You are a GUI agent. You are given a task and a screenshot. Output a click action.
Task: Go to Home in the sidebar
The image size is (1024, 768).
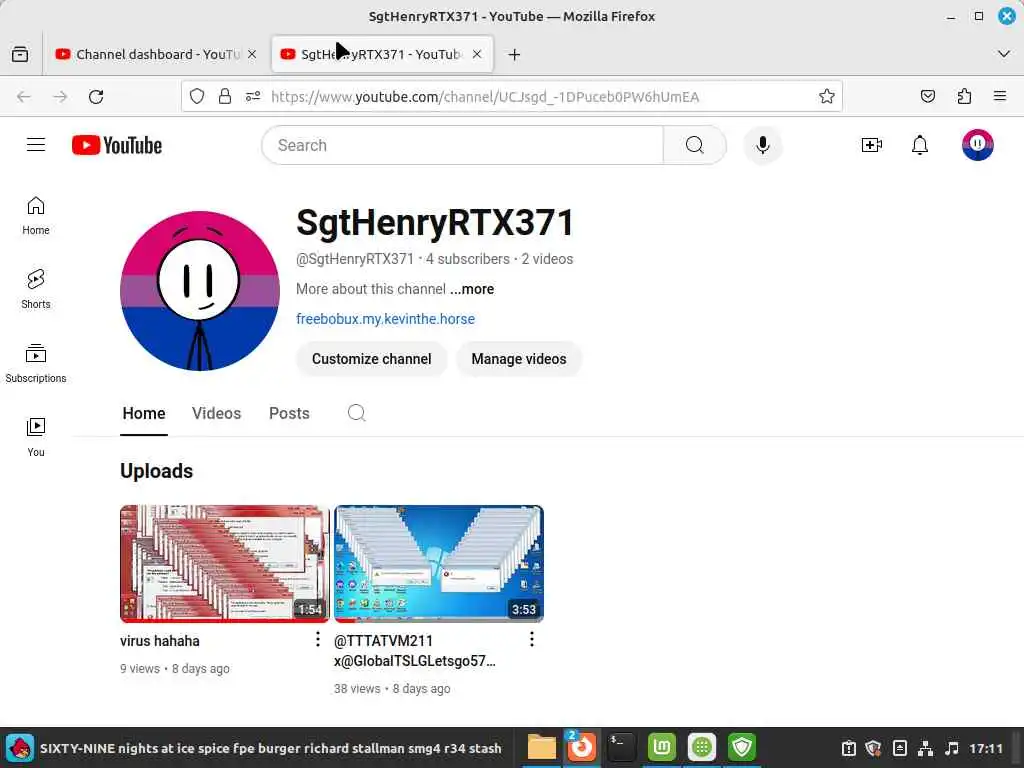[x=36, y=216]
